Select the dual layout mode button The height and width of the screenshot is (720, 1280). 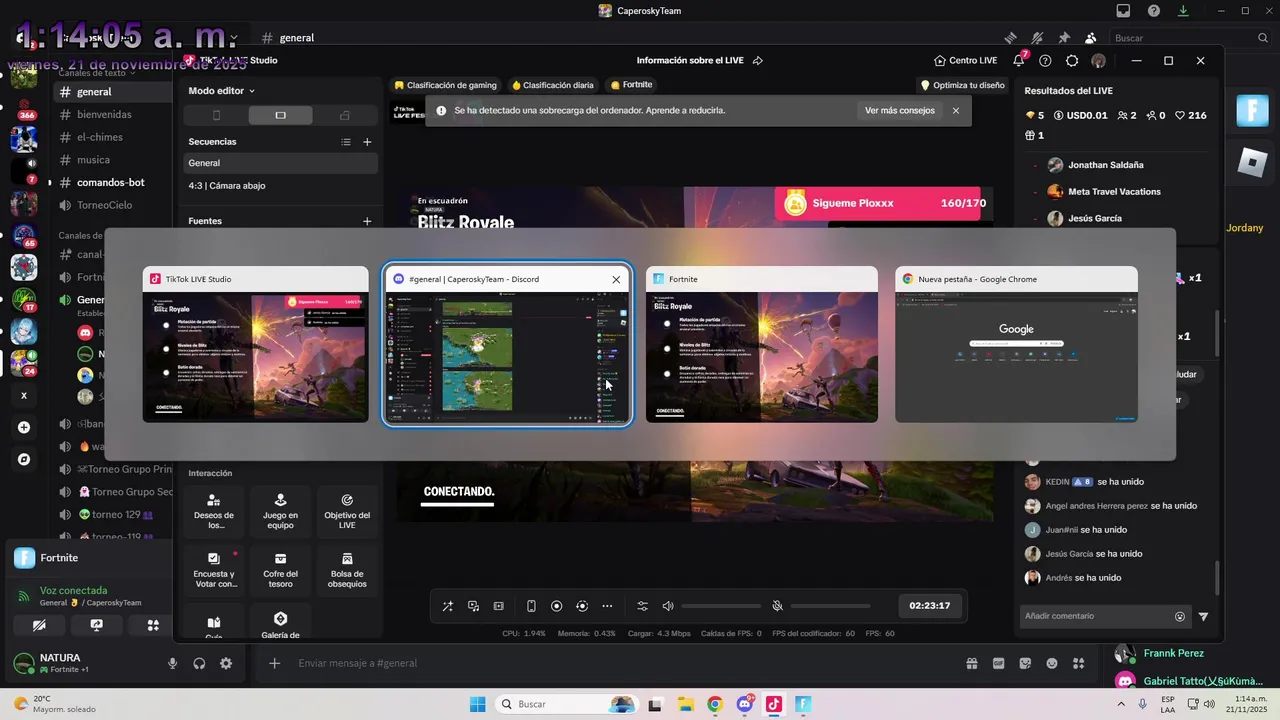tap(345, 116)
